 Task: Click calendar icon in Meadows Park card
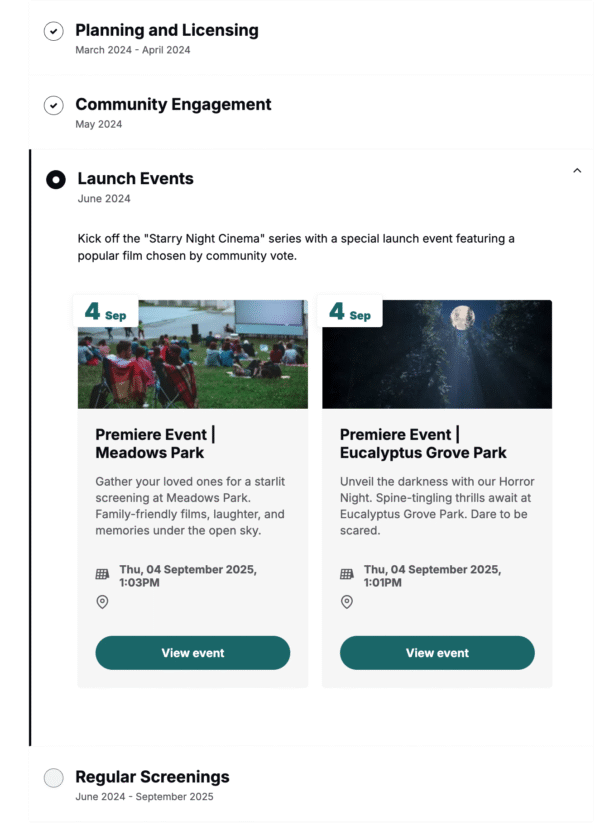(x=102, y=574)
